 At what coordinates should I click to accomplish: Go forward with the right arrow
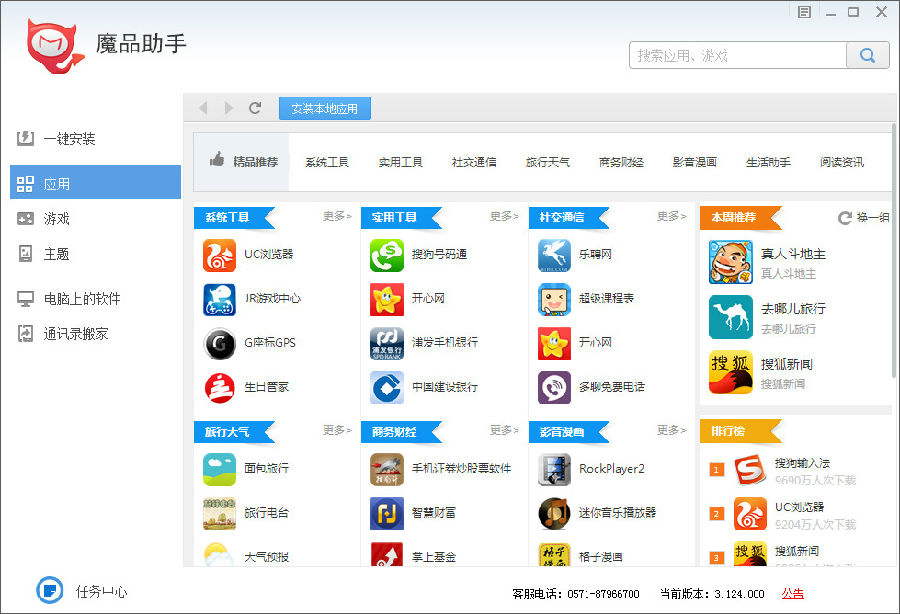[228, 108]
